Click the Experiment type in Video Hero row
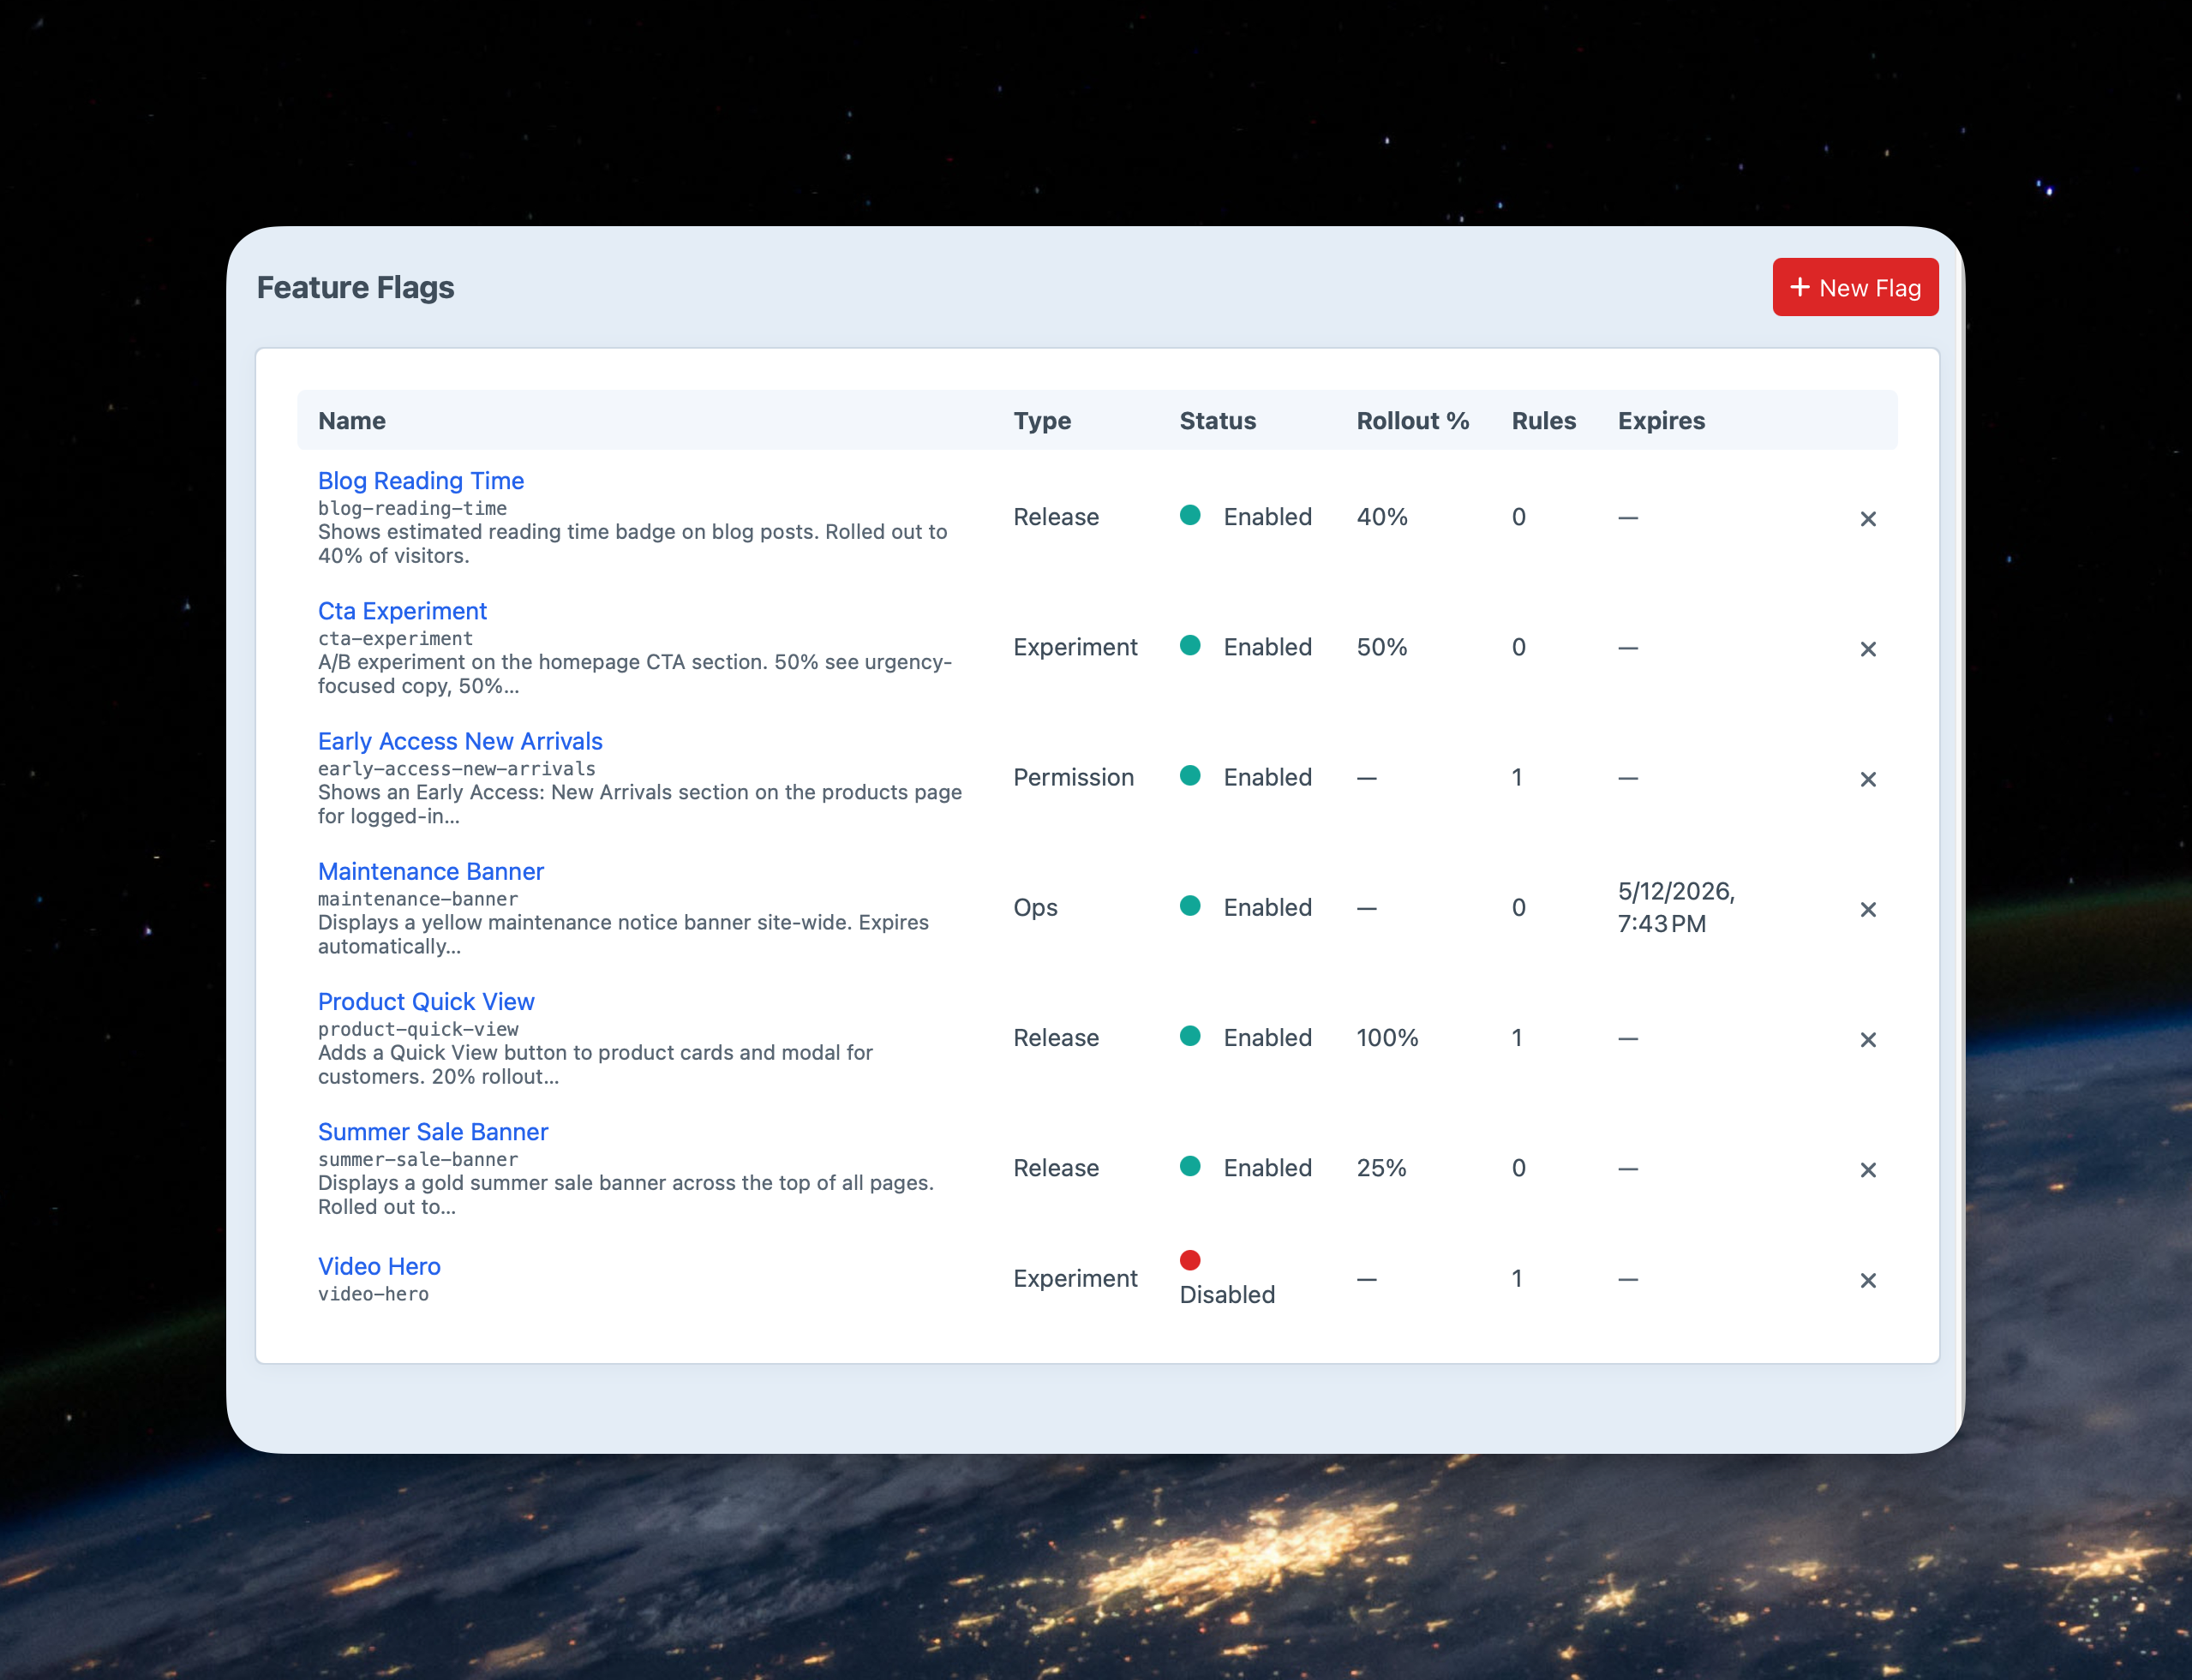 click(x=1075, y=1279)
